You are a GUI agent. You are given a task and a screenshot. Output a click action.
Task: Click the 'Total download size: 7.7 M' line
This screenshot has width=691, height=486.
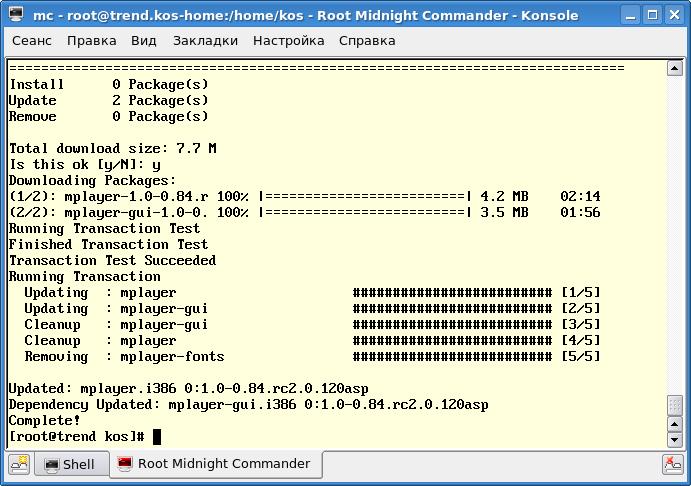click(113, 148)
